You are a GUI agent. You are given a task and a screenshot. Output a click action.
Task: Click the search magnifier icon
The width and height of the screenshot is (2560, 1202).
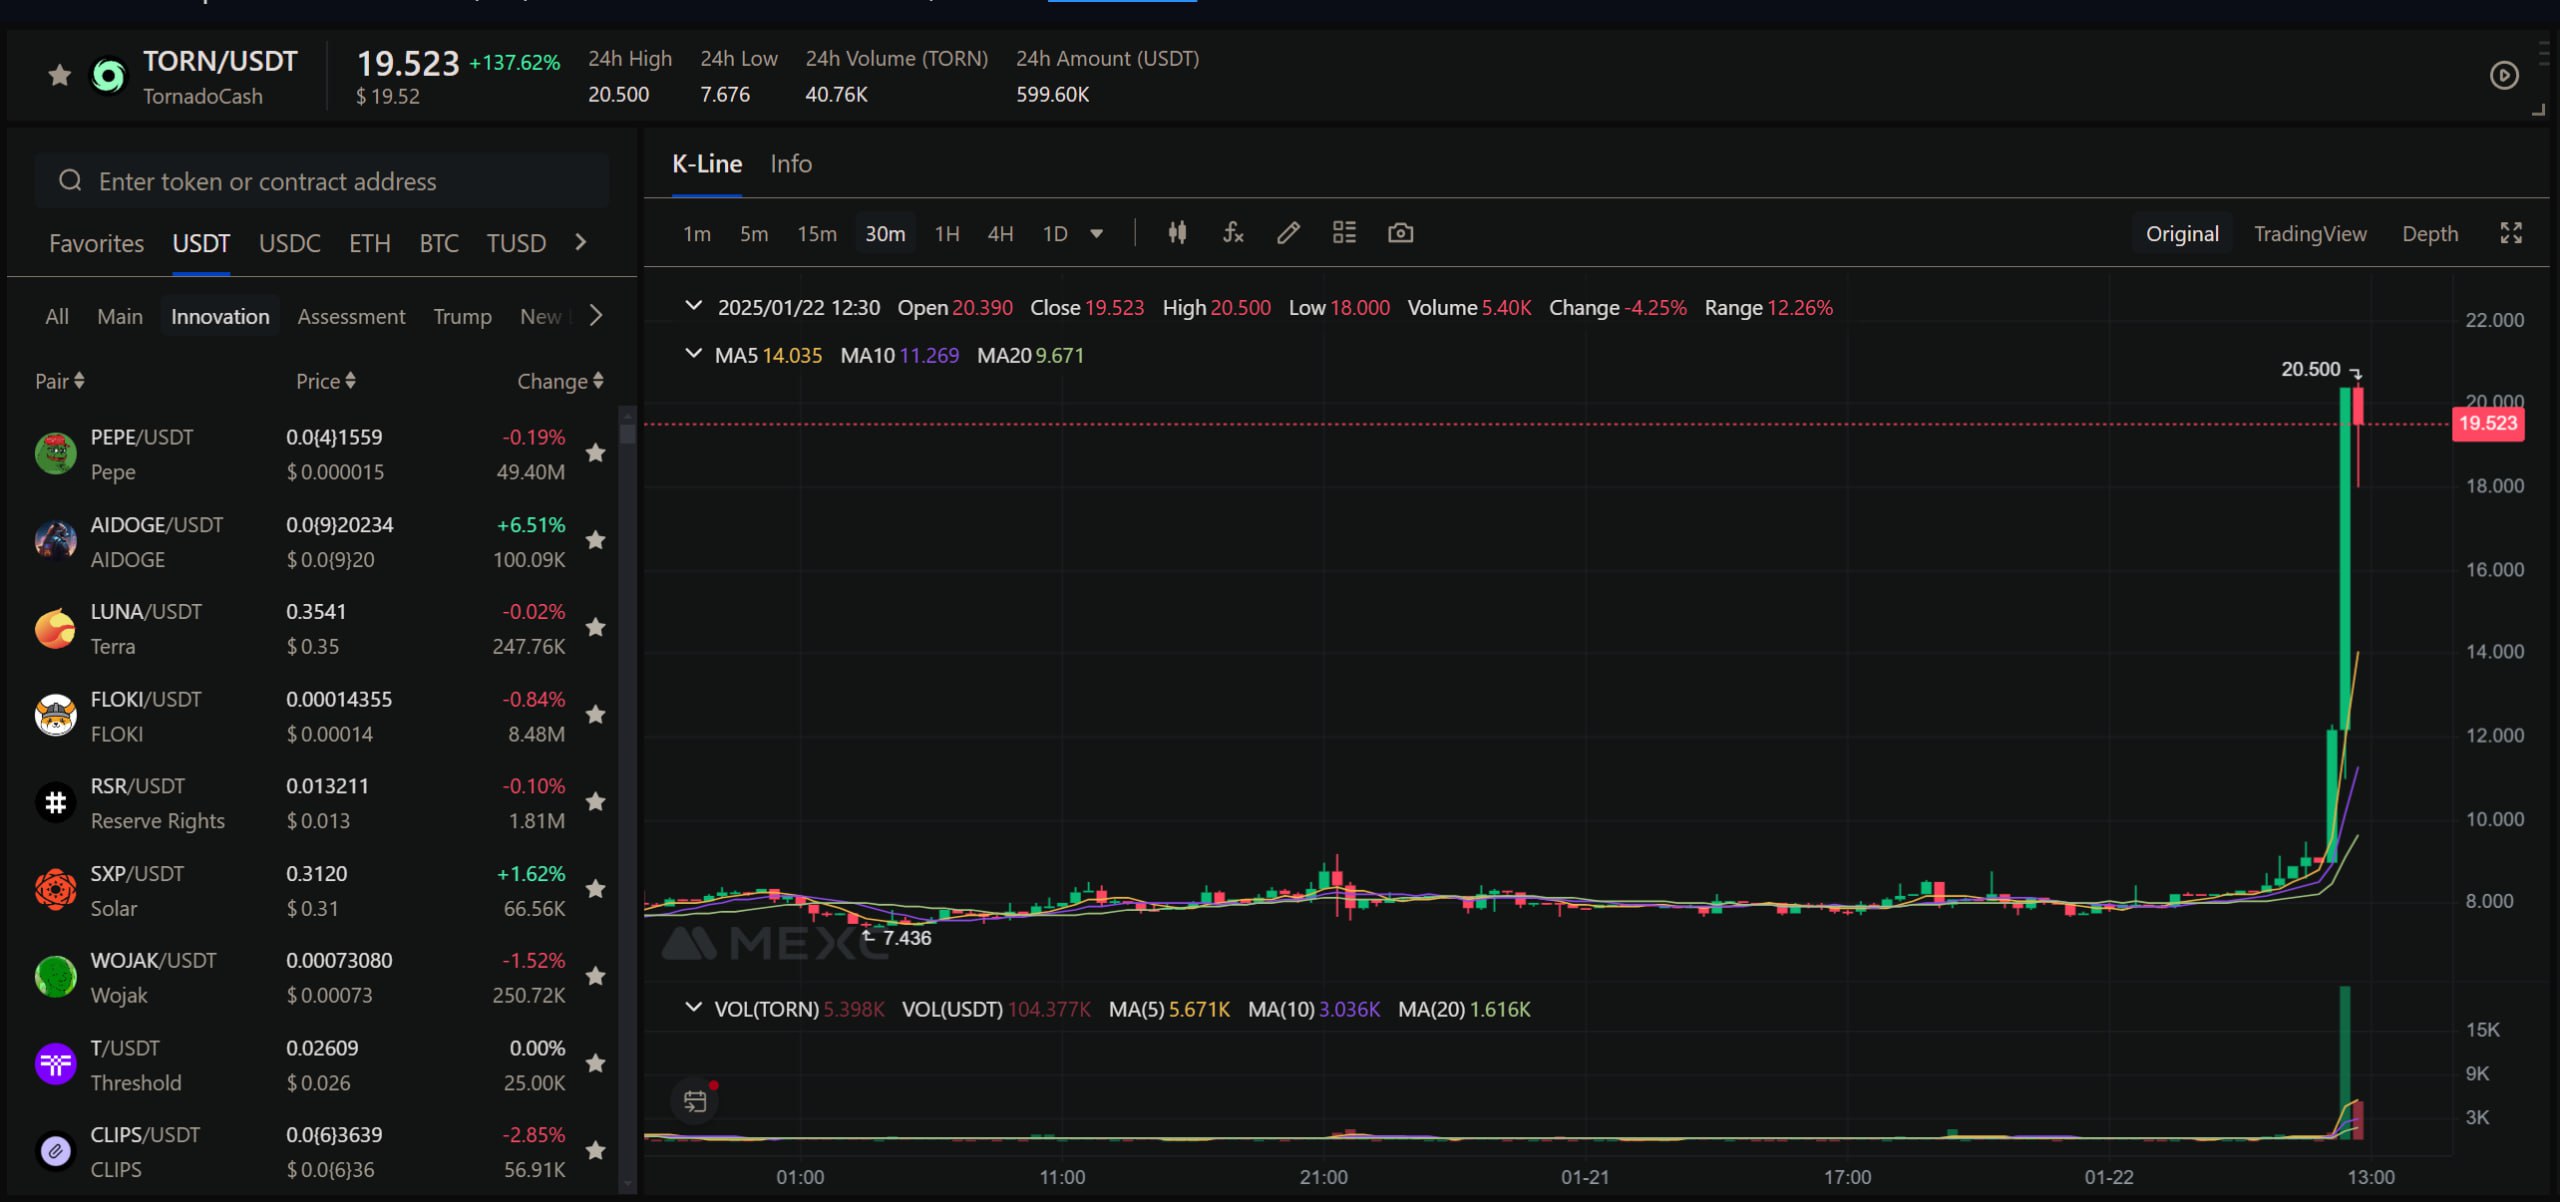(70, 181)
